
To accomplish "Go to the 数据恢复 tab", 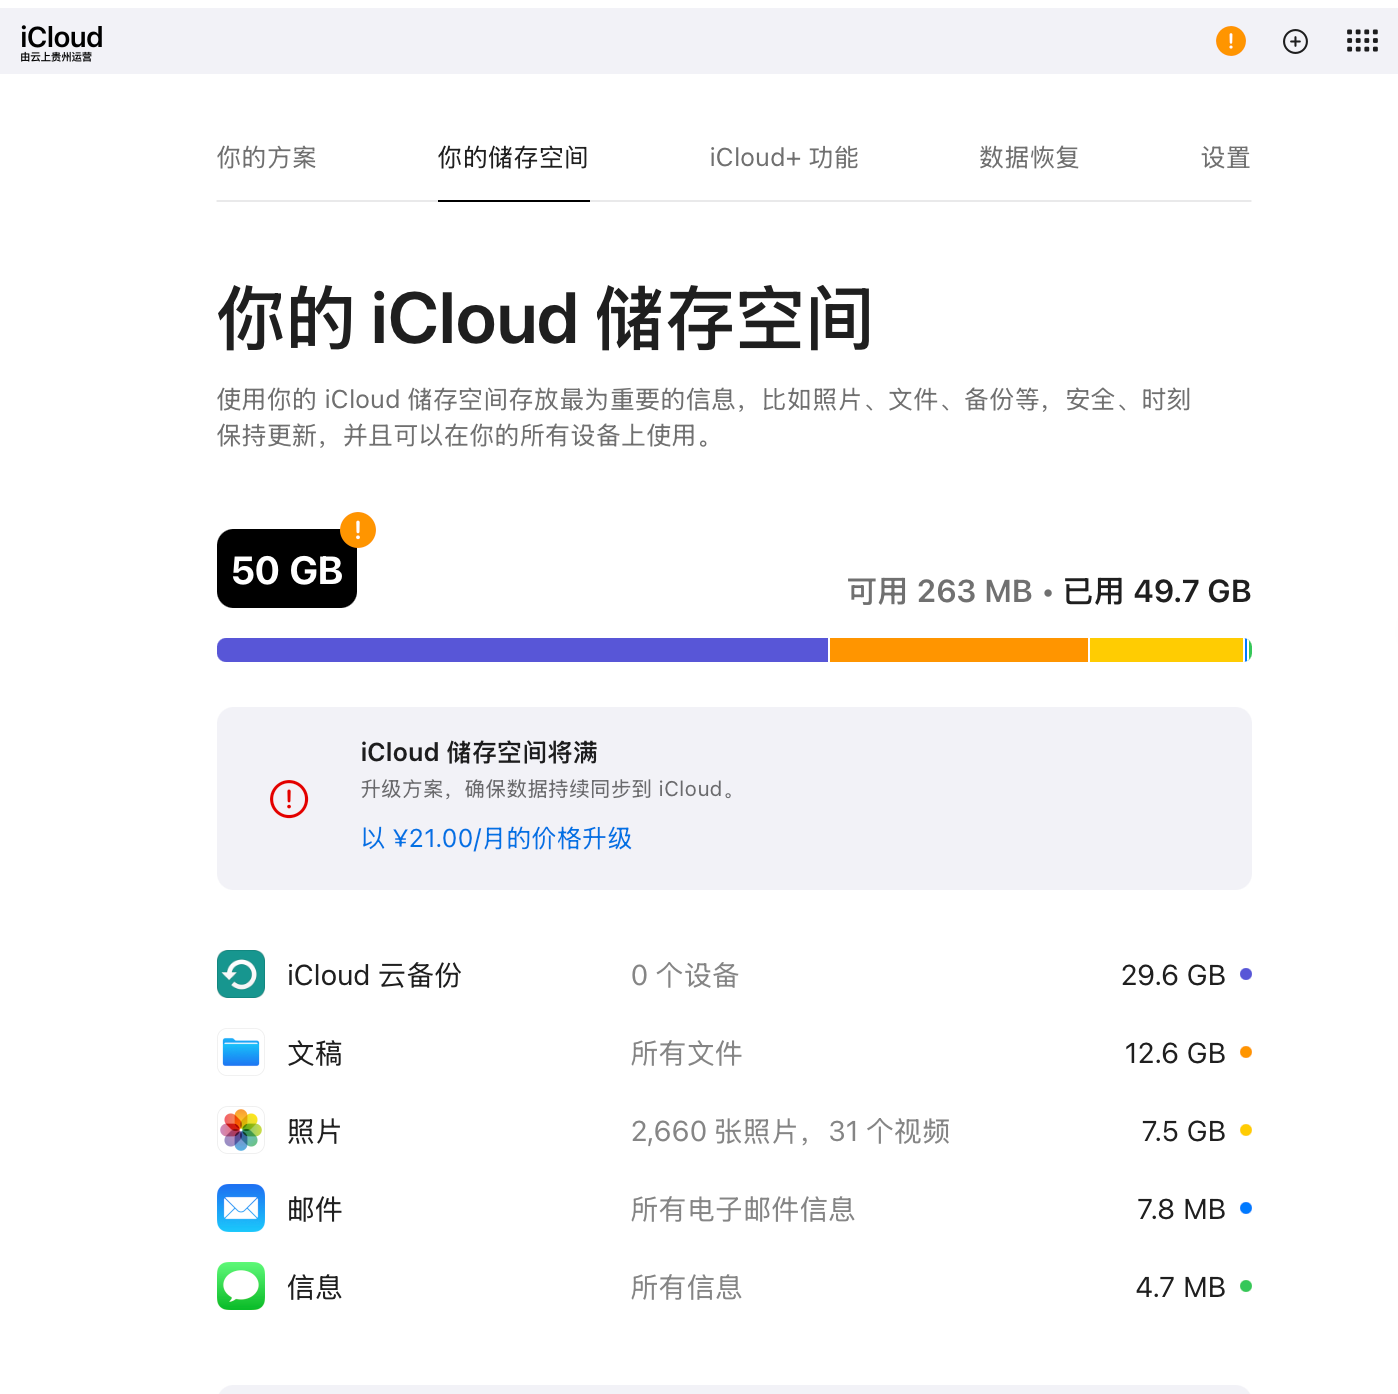I will tap(1029, 158).
